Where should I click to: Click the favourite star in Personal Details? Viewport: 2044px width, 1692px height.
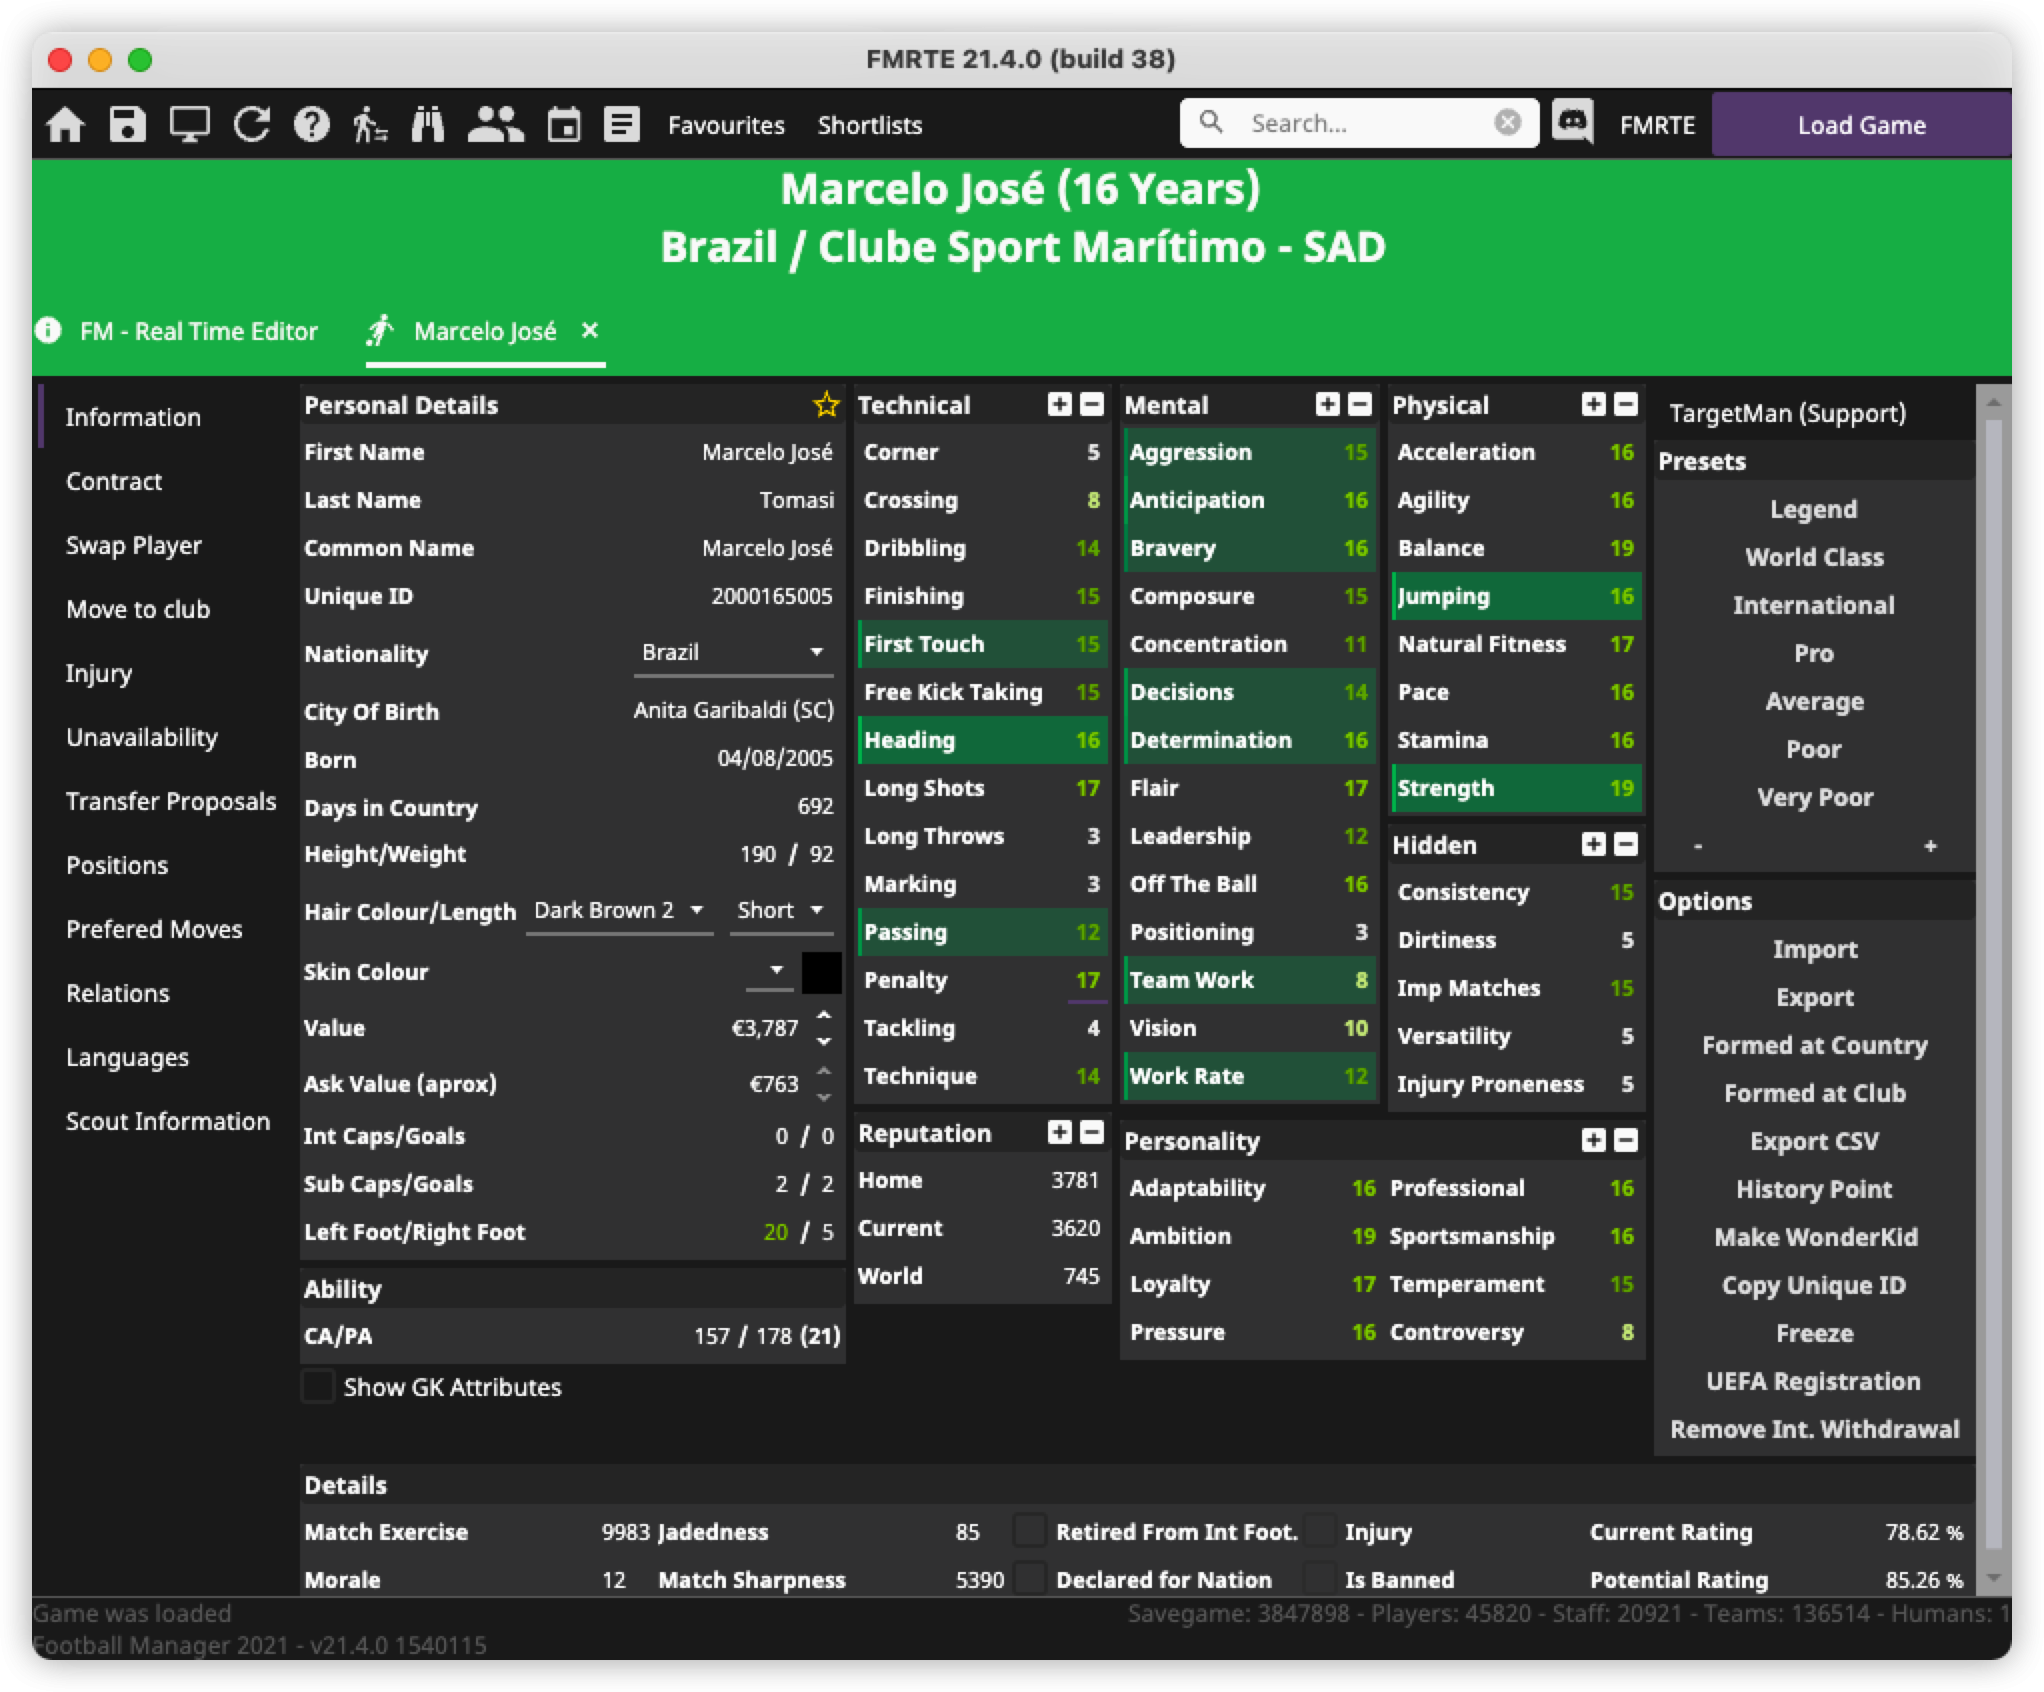(826, 405)
